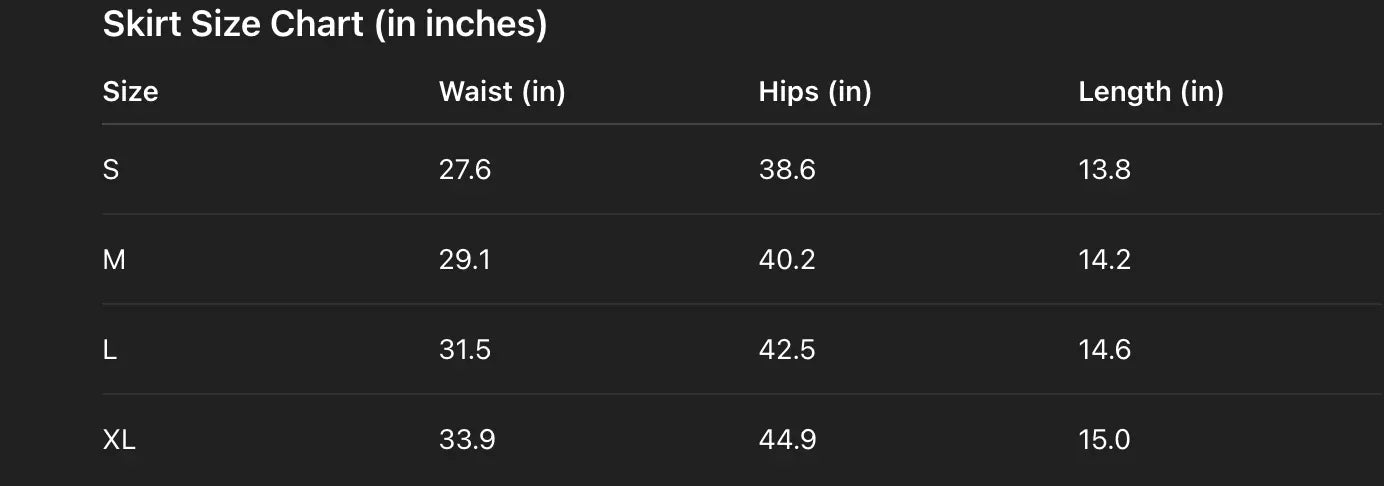Click waist value 31.5

click(465, 350)
